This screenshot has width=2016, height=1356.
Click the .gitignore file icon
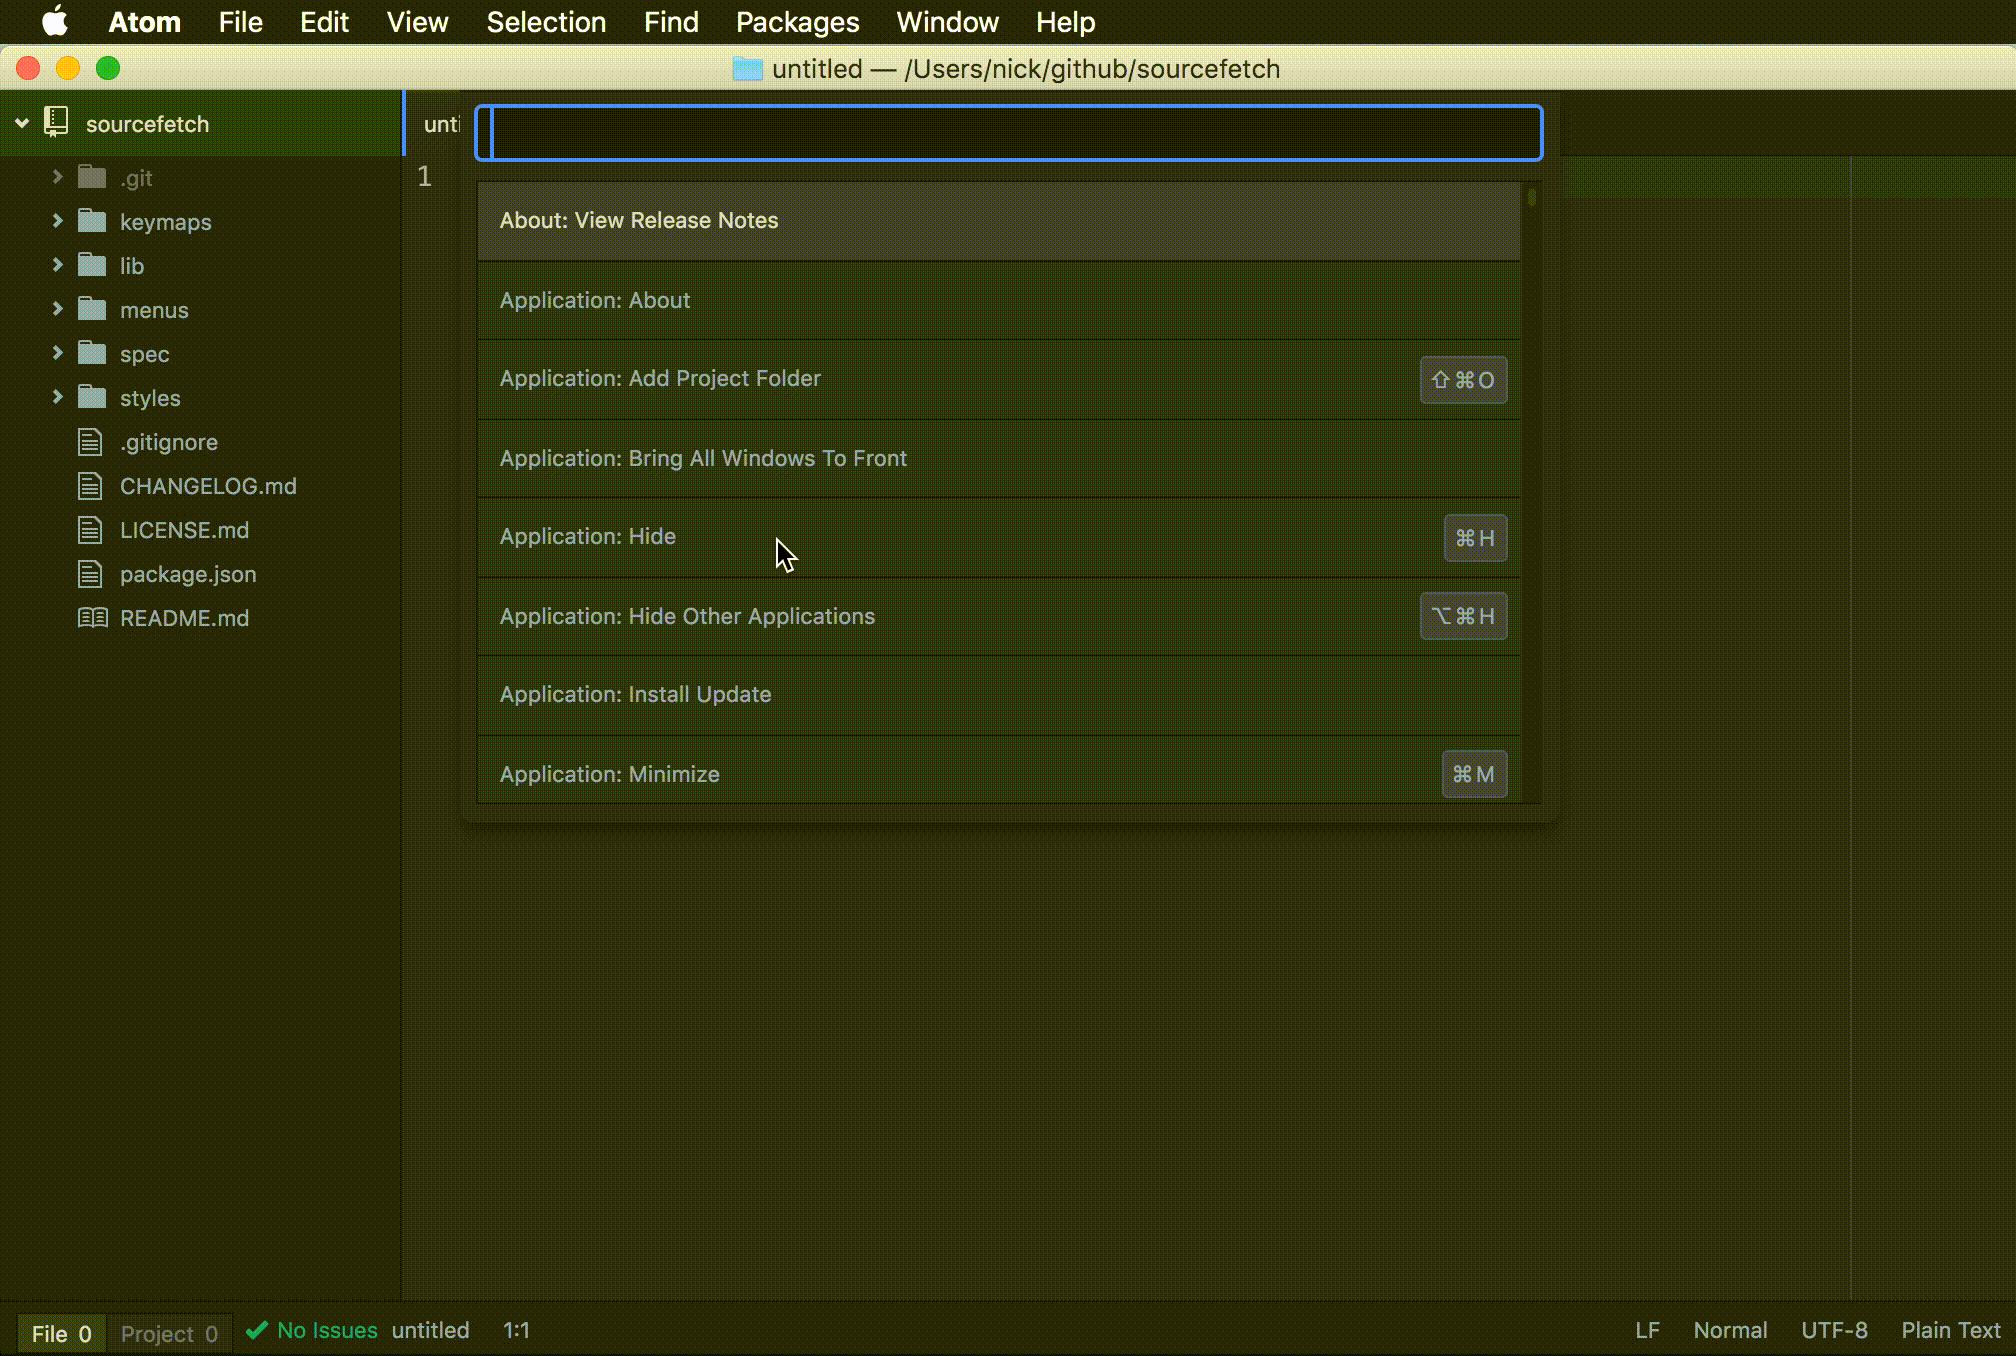pos(90,442)
